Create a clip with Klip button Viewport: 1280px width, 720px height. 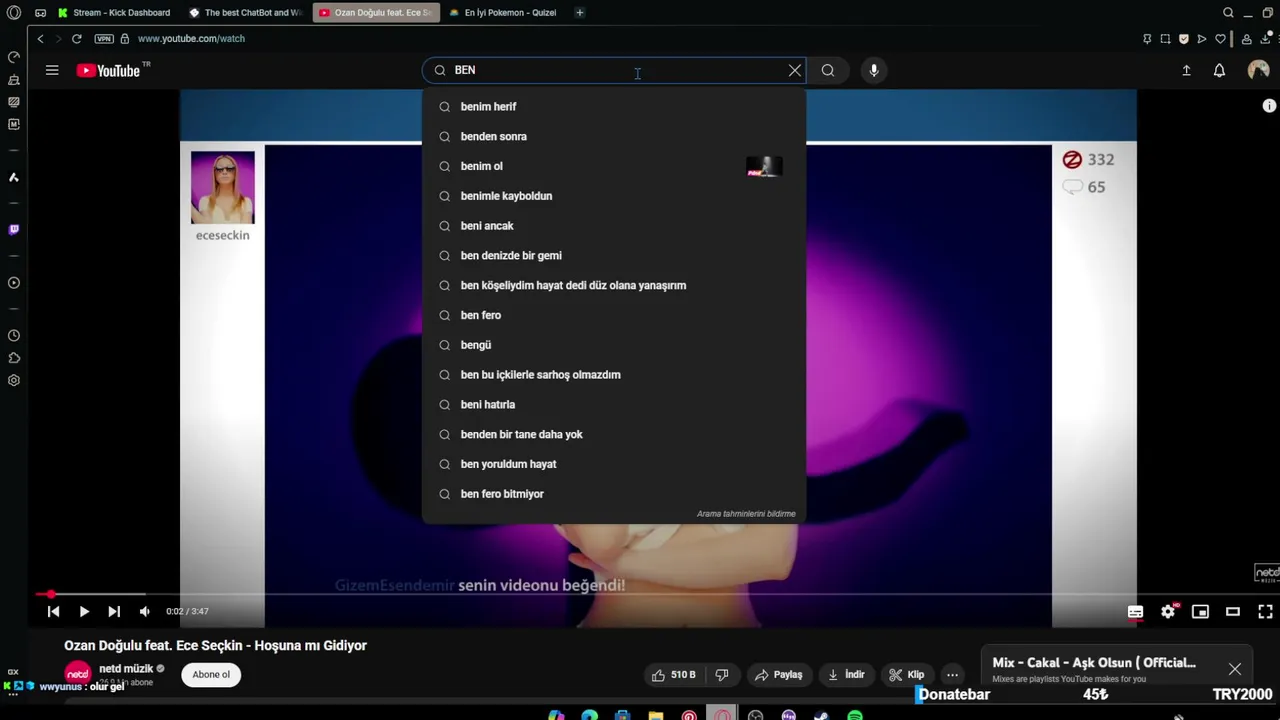tap(907, 675)
